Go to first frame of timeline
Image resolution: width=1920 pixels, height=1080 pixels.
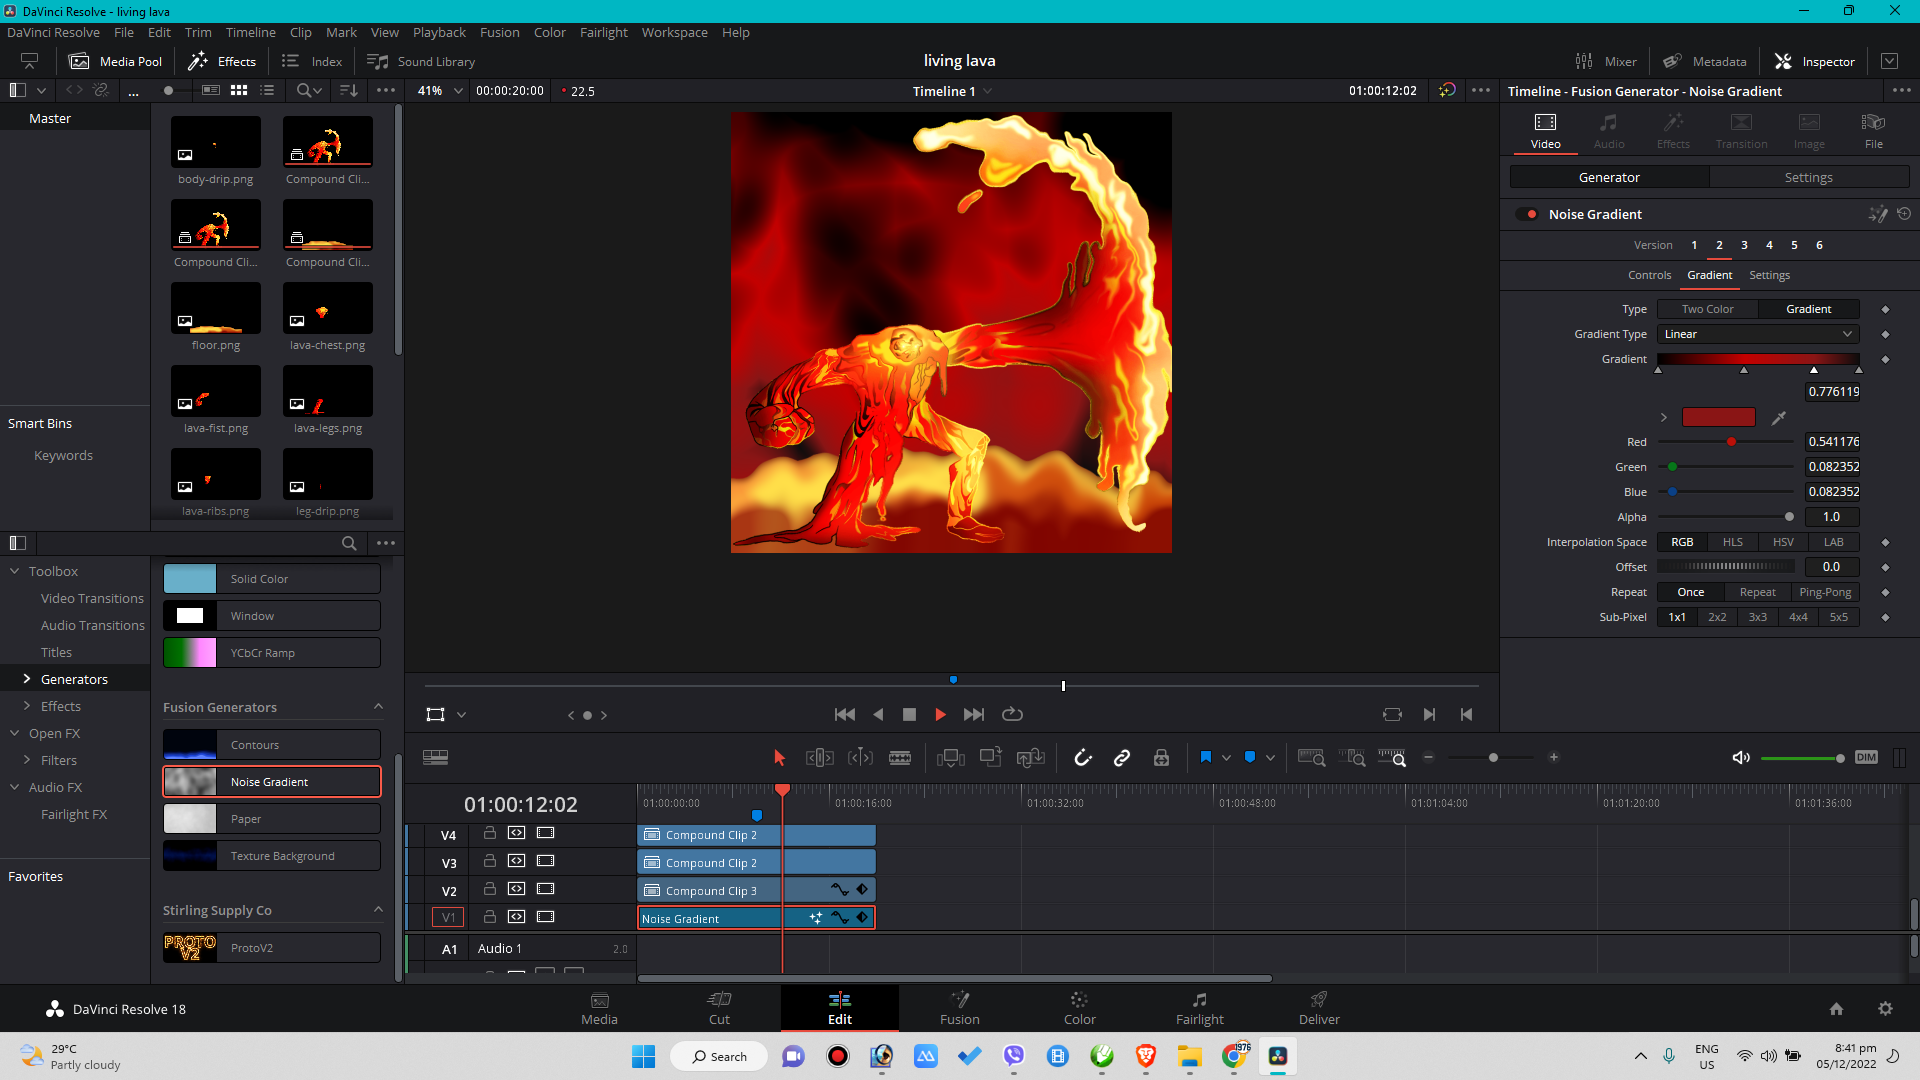845,714
